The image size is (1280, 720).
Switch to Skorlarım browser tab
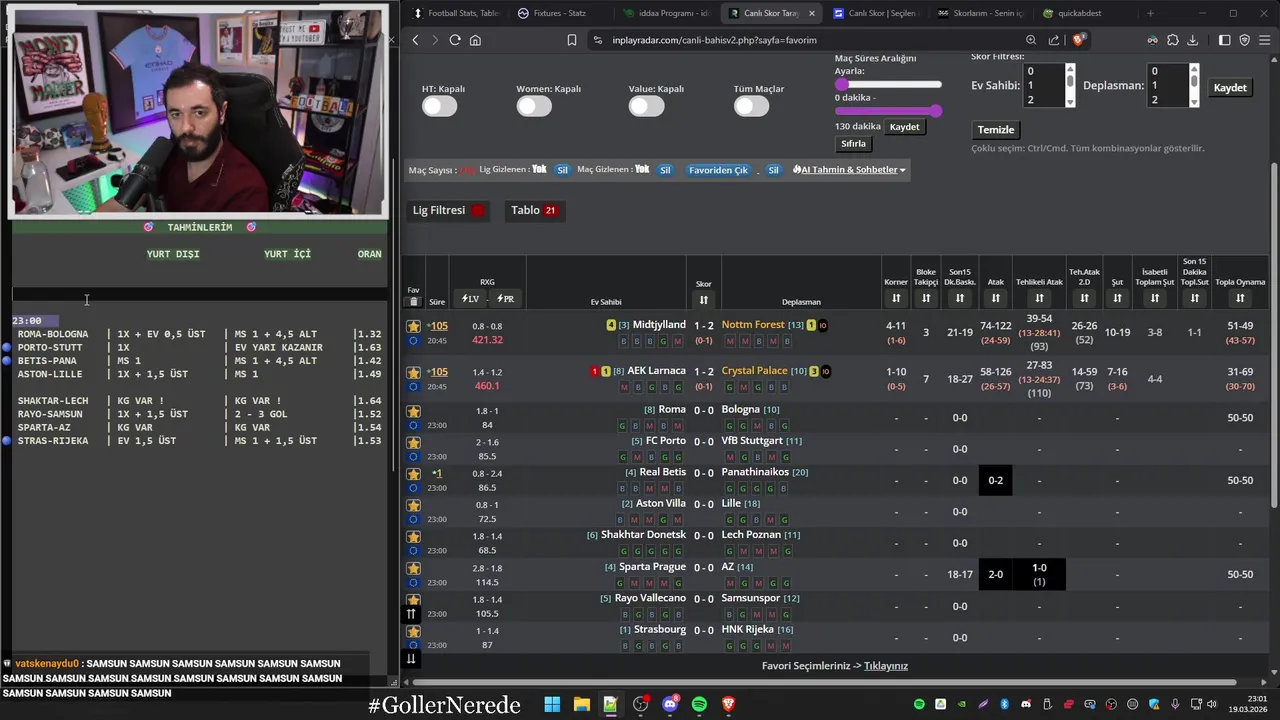coord(981,13)
